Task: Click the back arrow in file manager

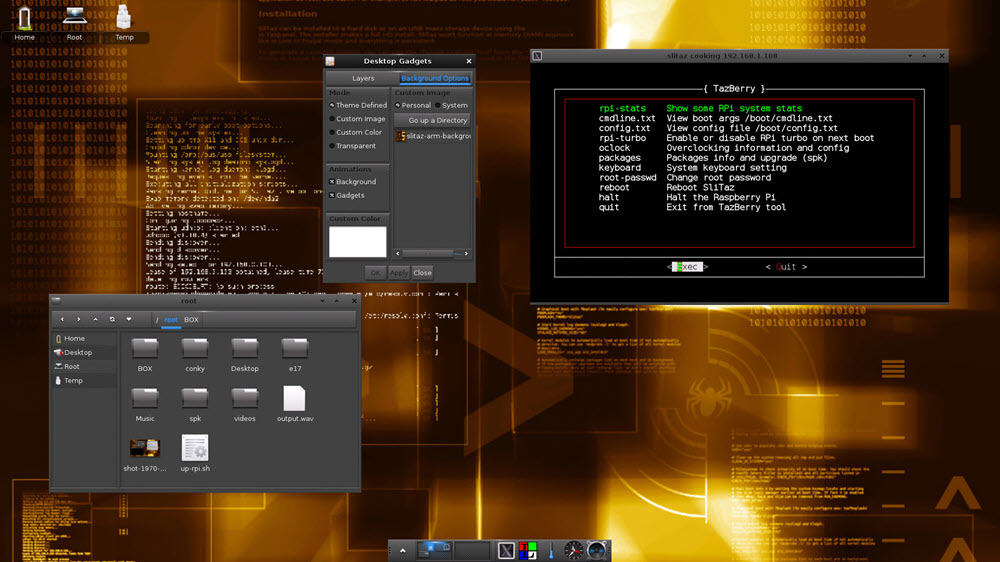Action: click(62, 319)
